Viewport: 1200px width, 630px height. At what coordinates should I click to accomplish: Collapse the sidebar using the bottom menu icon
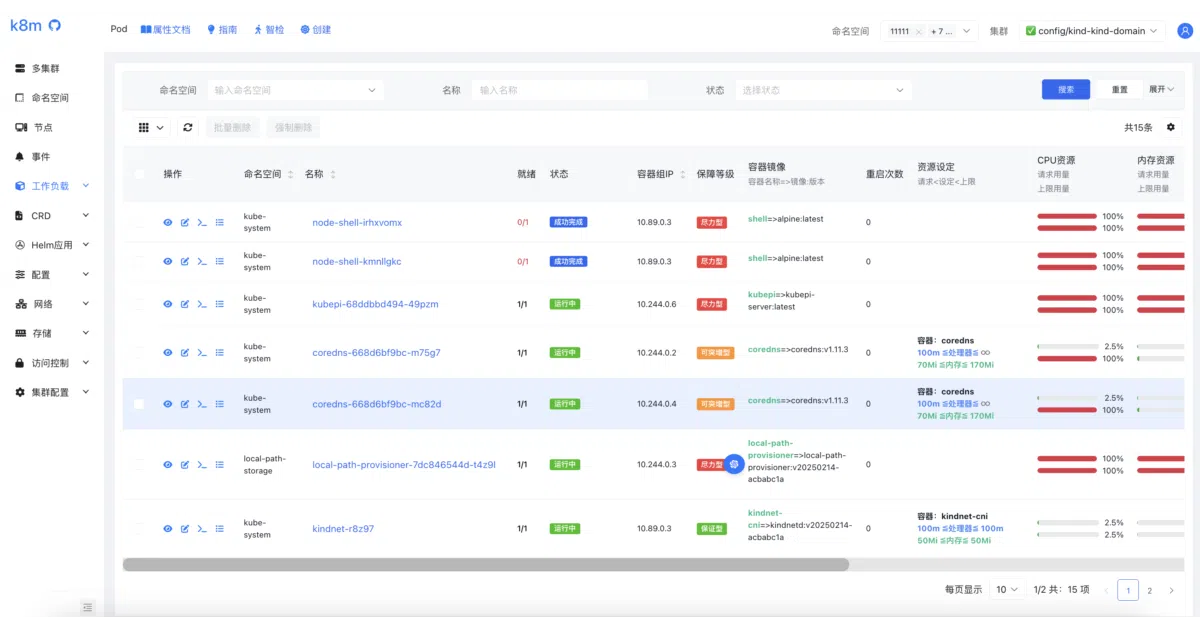(87, 607)
